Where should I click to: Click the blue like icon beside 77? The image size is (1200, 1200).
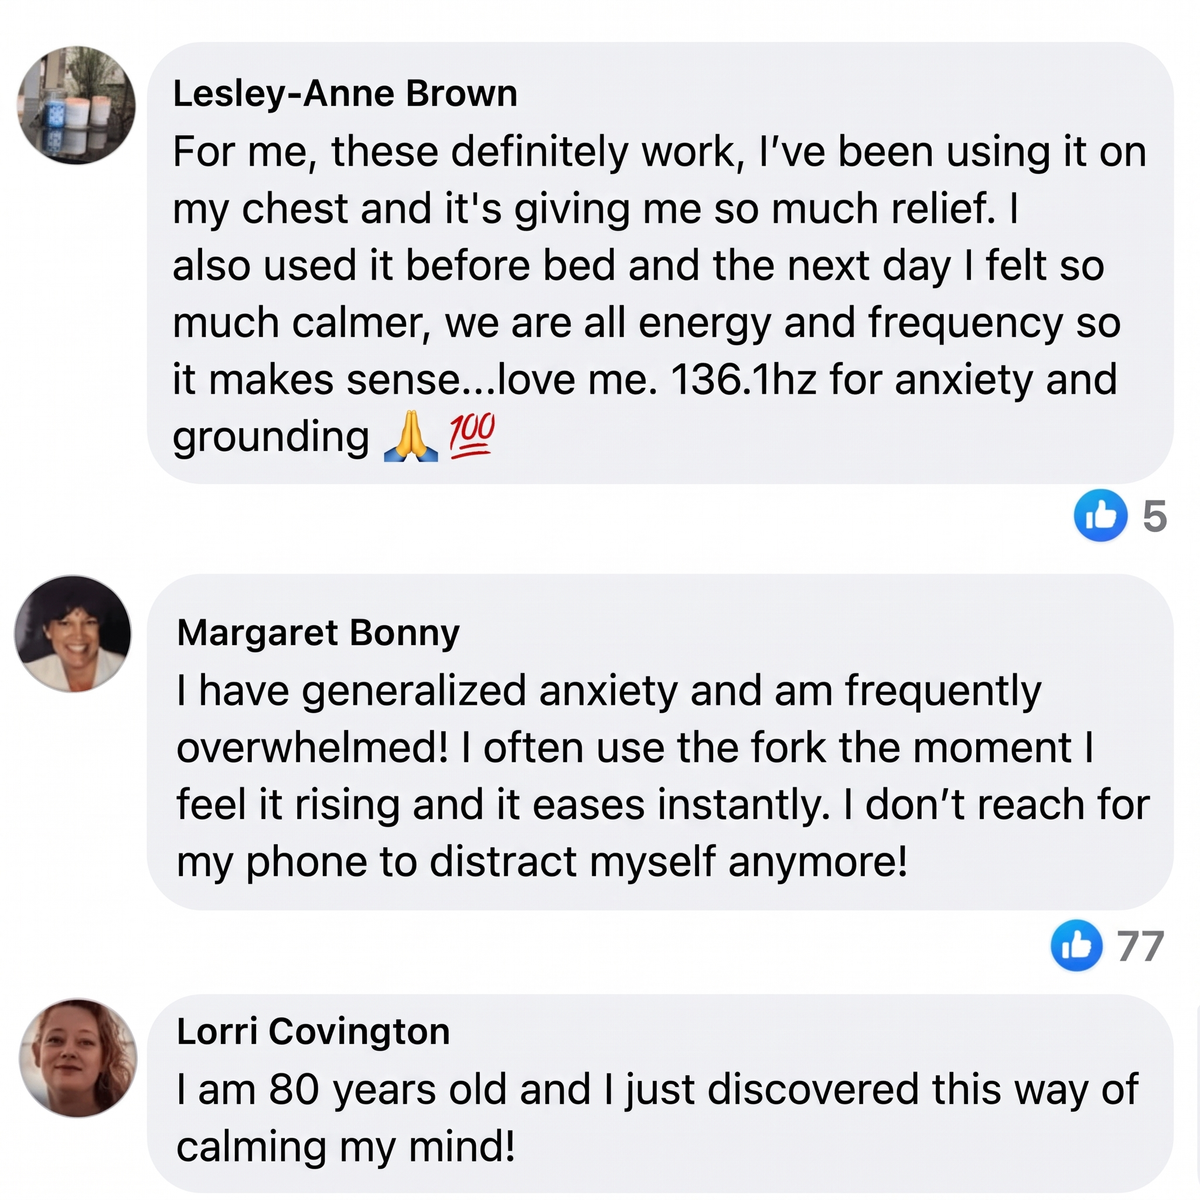(1077, 945)
